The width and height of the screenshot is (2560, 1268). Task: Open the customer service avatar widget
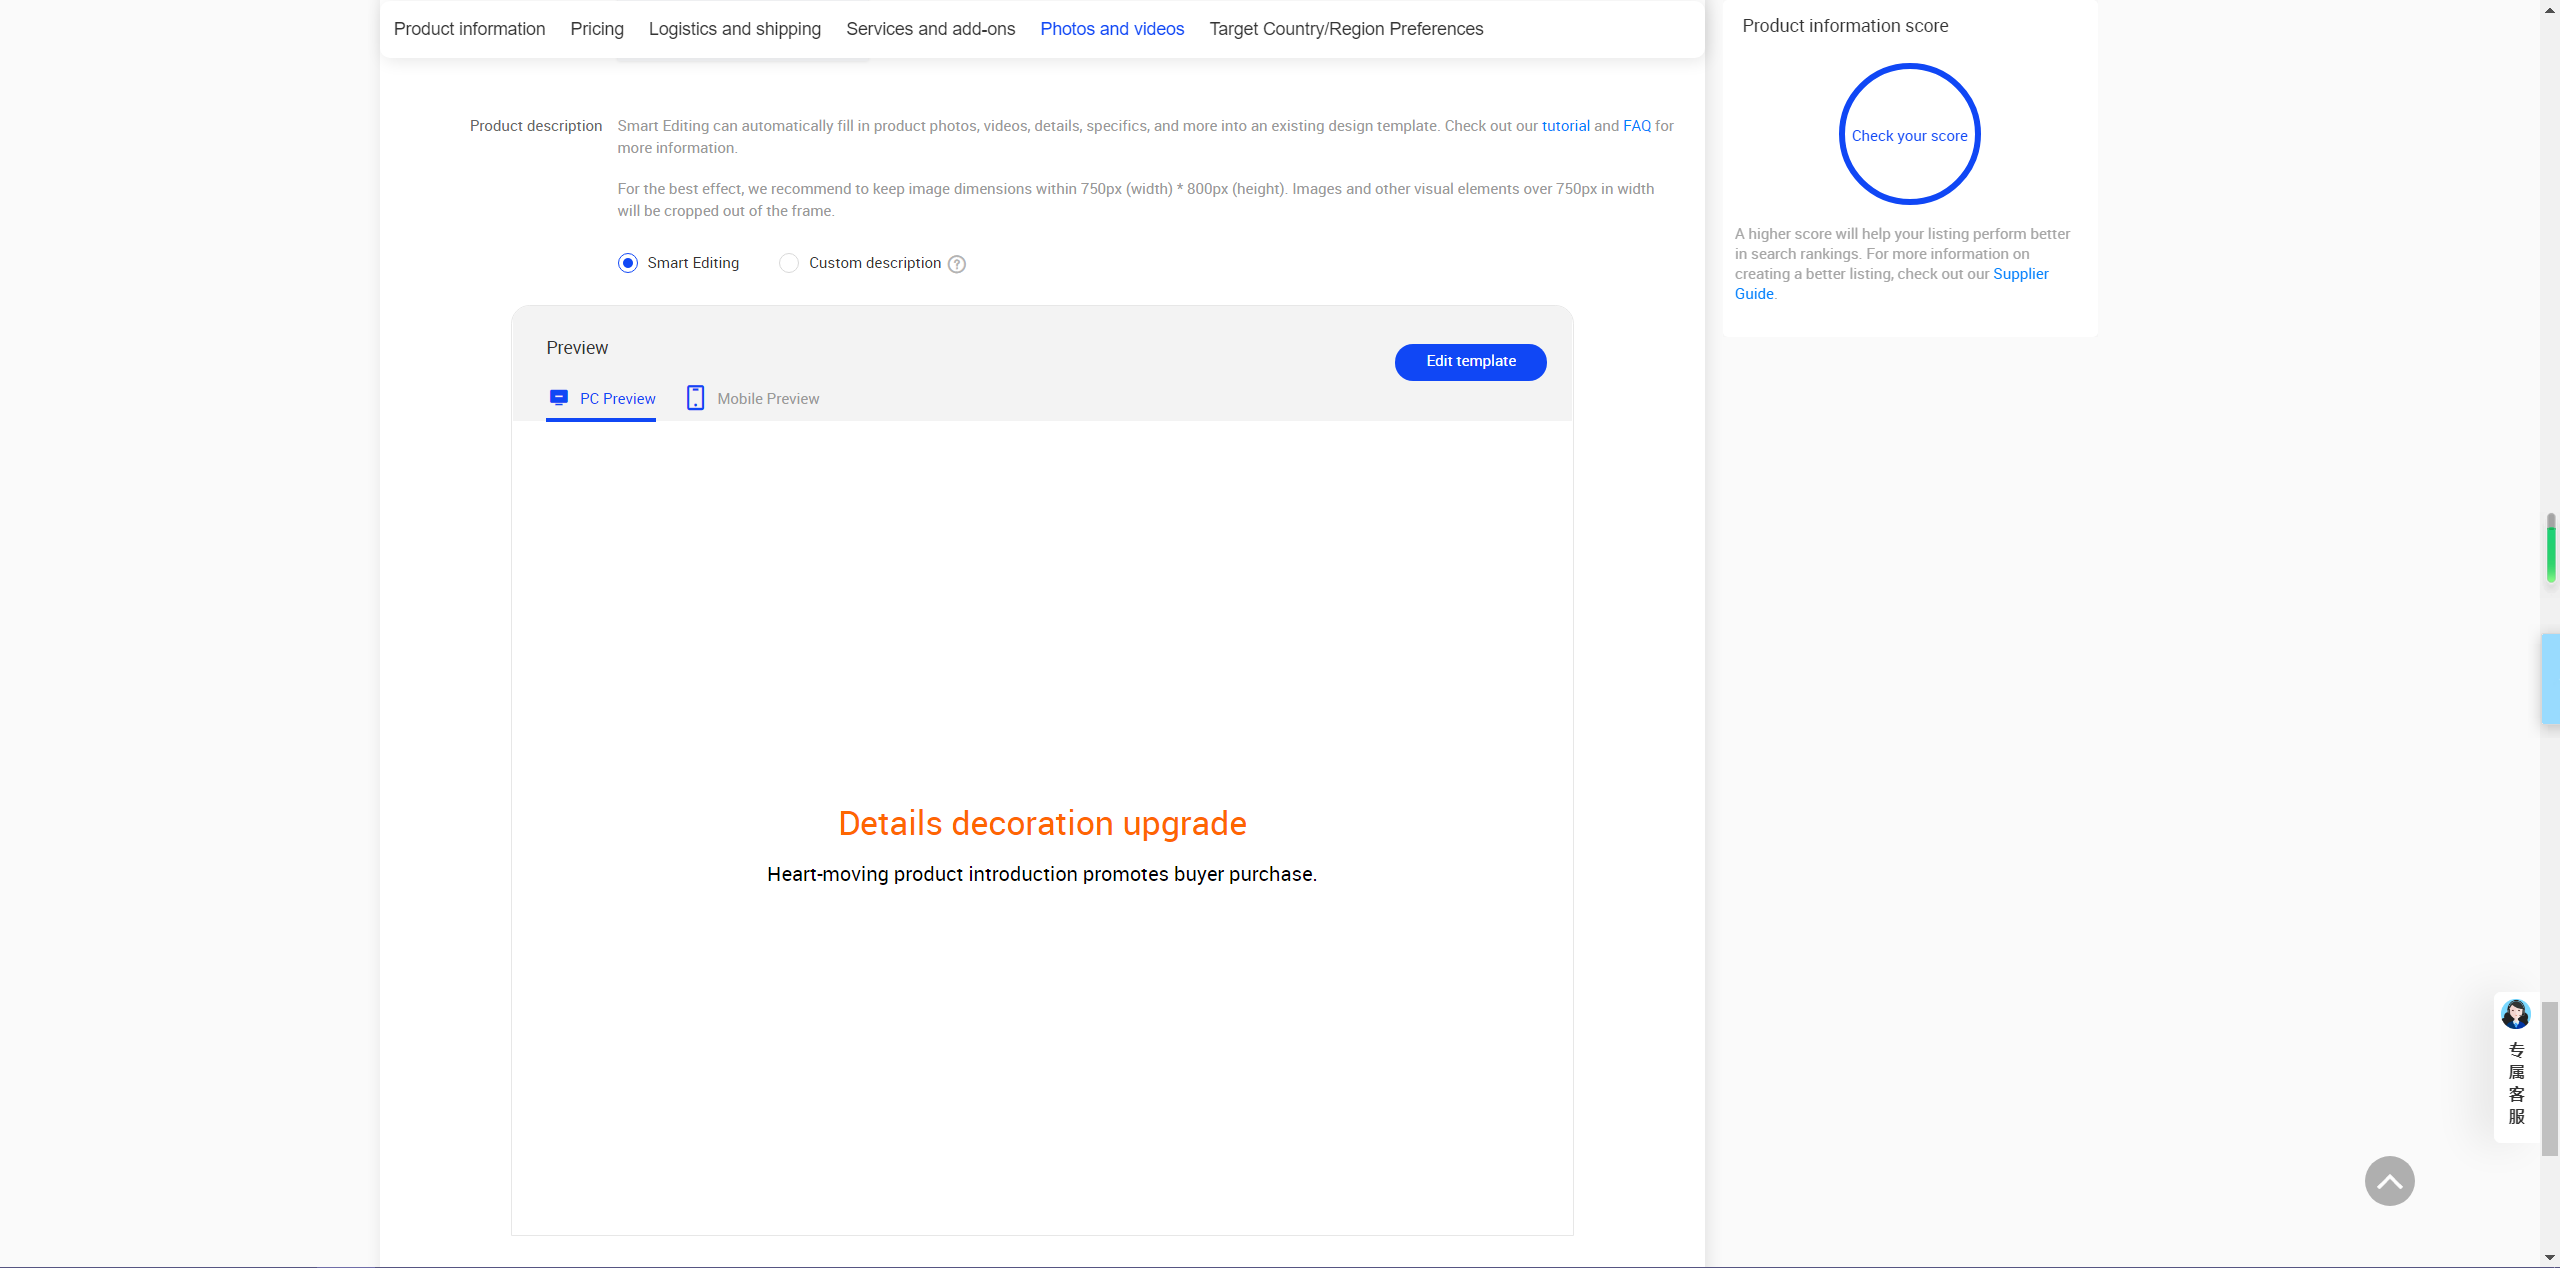point(2515,1015)
